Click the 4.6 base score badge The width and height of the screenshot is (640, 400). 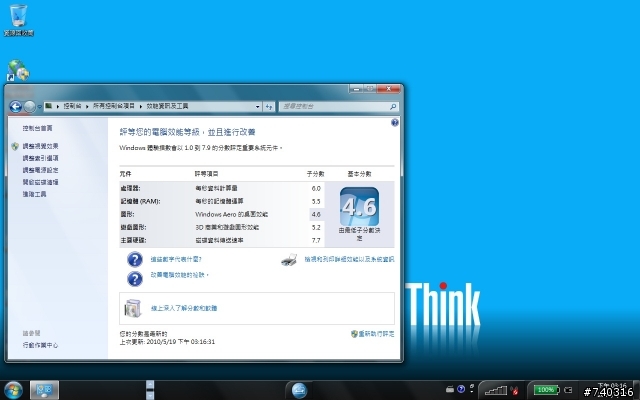(359, 207)
